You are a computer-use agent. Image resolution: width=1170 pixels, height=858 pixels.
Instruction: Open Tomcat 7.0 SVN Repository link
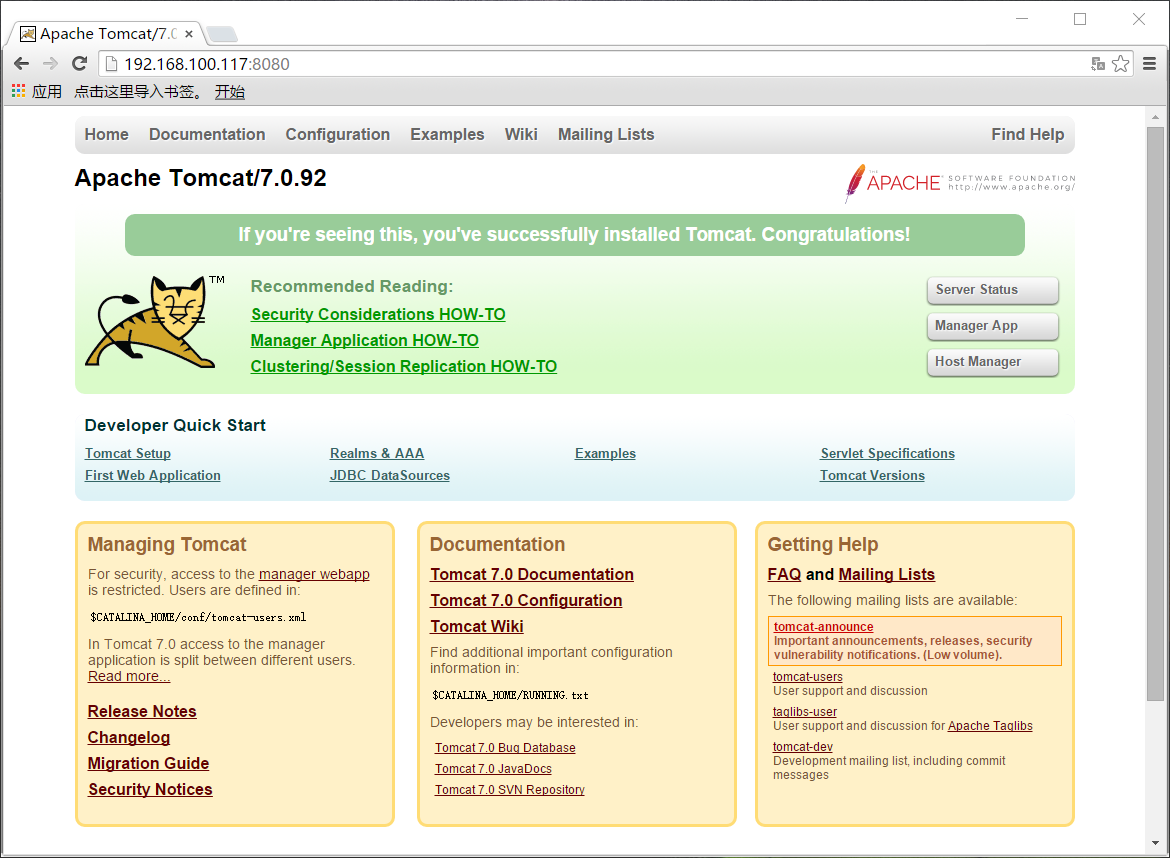(510, 789)
